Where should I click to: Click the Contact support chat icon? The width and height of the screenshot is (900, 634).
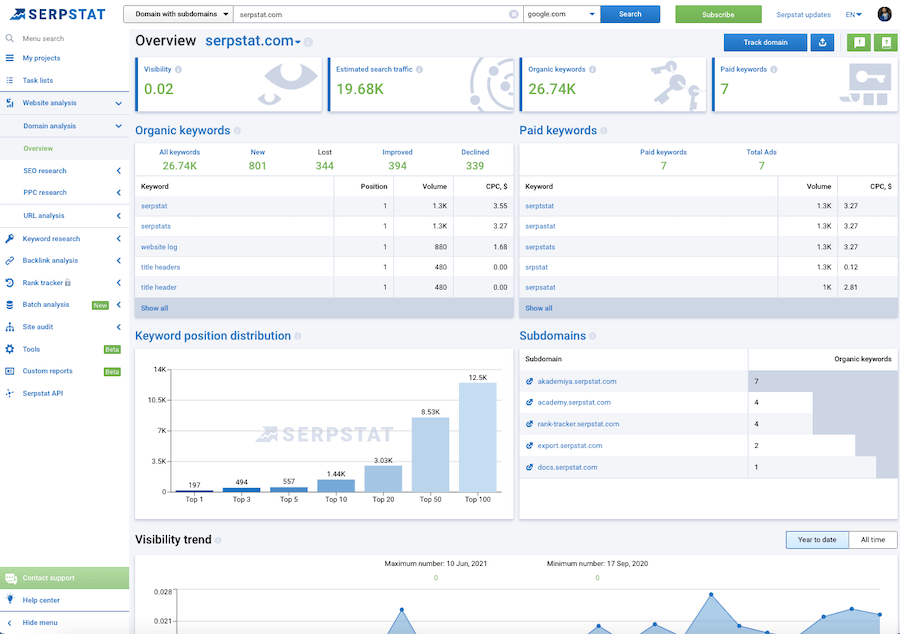point(10,578)
